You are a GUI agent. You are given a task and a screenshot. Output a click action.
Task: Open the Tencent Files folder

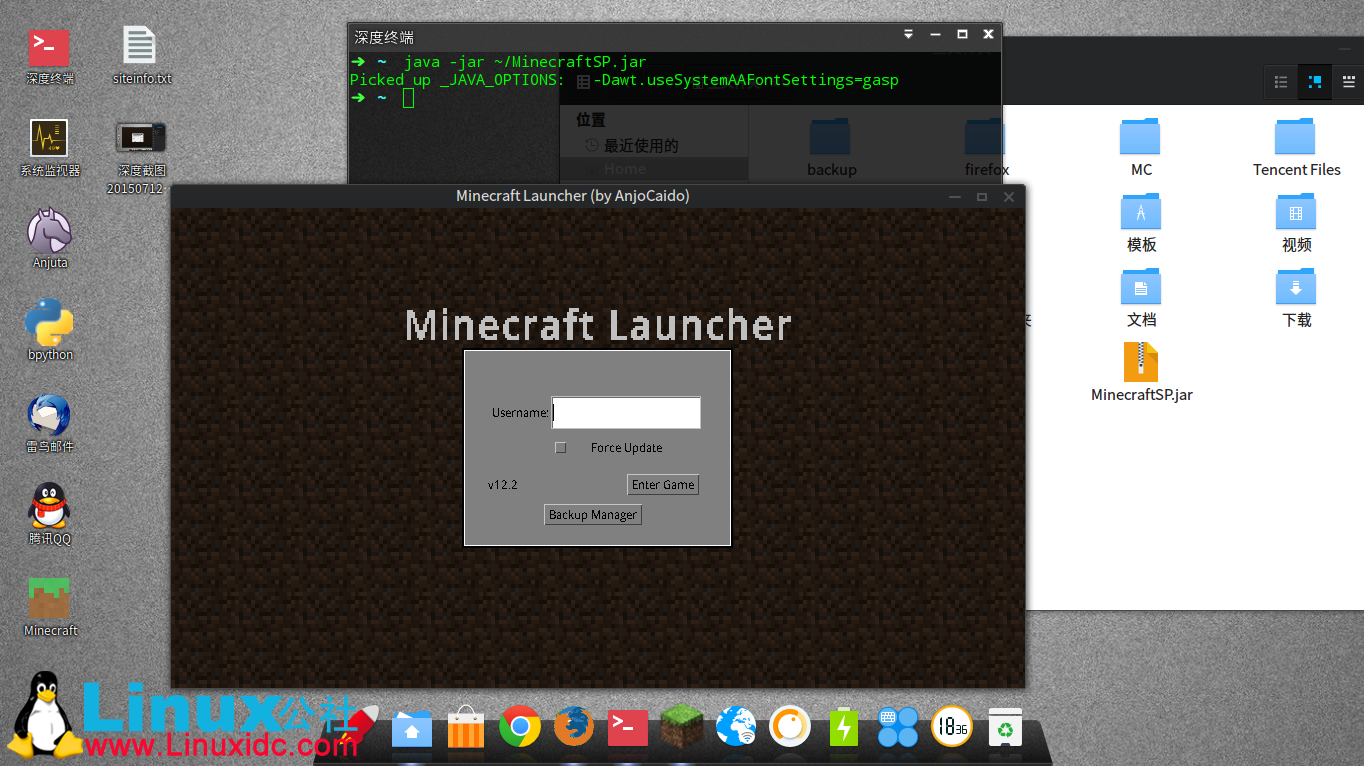coord(1296,147)
